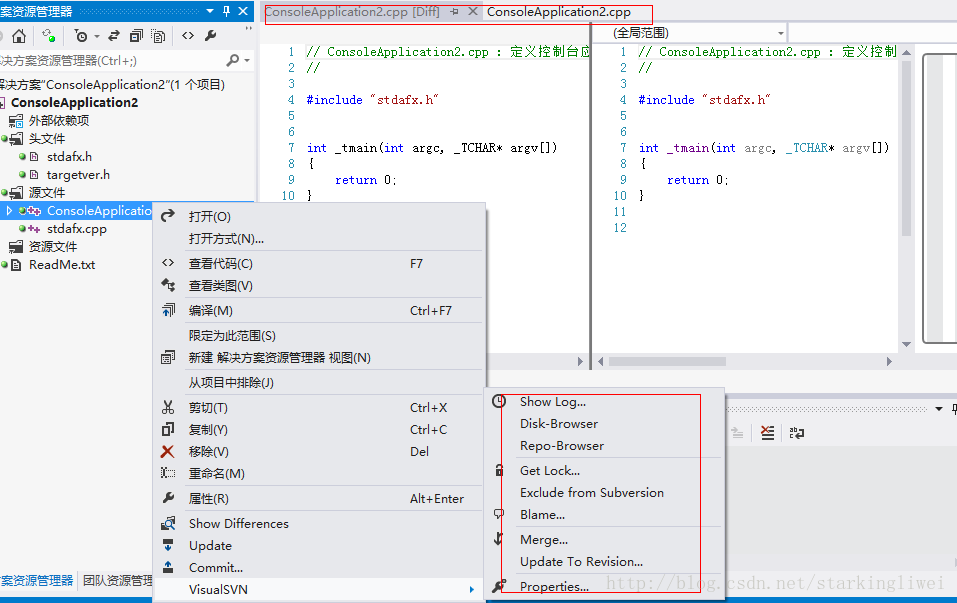
Task: Expand the ConsoleApplication2.cpp tree arrow
Action: click(9, 211)
